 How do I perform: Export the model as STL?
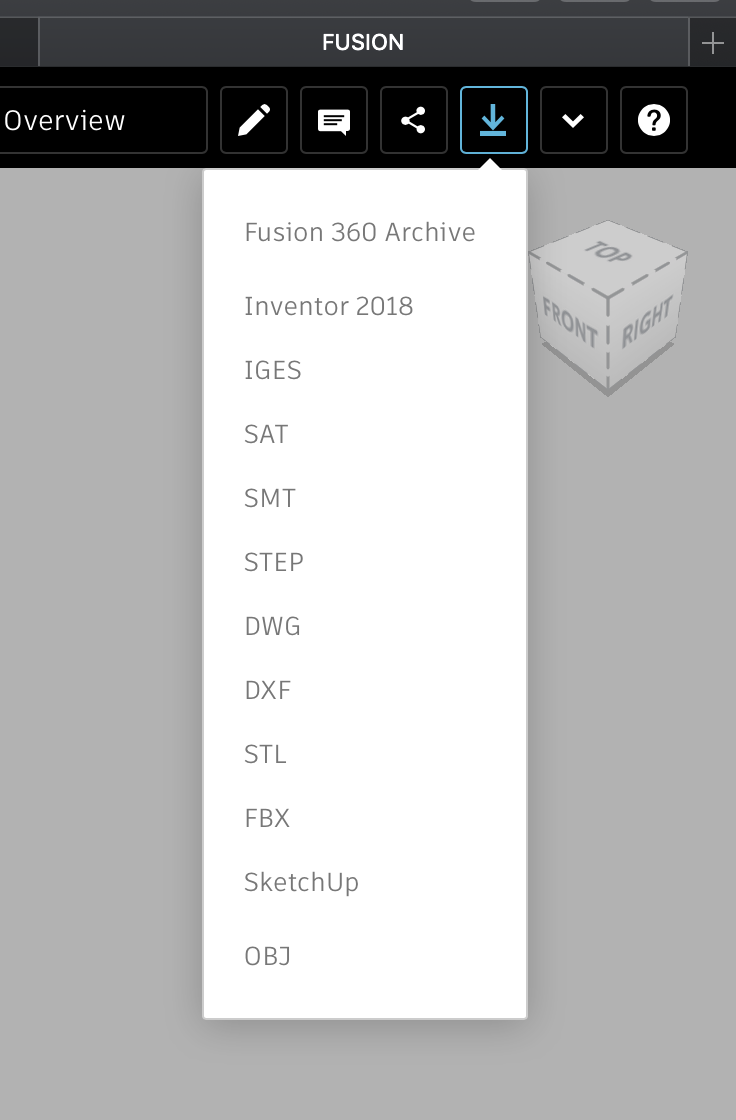(264, 753)
